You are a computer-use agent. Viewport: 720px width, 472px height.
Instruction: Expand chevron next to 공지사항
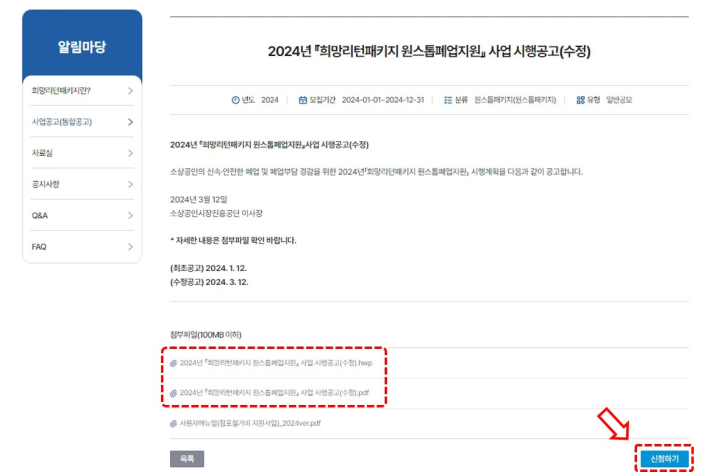tap(130, 184)
